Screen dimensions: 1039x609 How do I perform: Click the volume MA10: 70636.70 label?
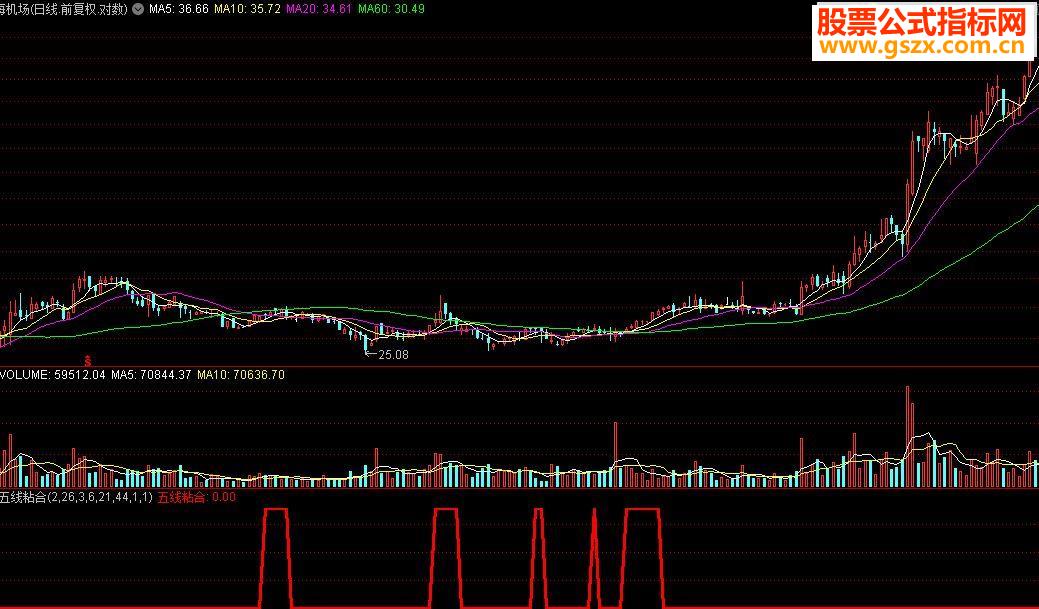tap(241, 374)
